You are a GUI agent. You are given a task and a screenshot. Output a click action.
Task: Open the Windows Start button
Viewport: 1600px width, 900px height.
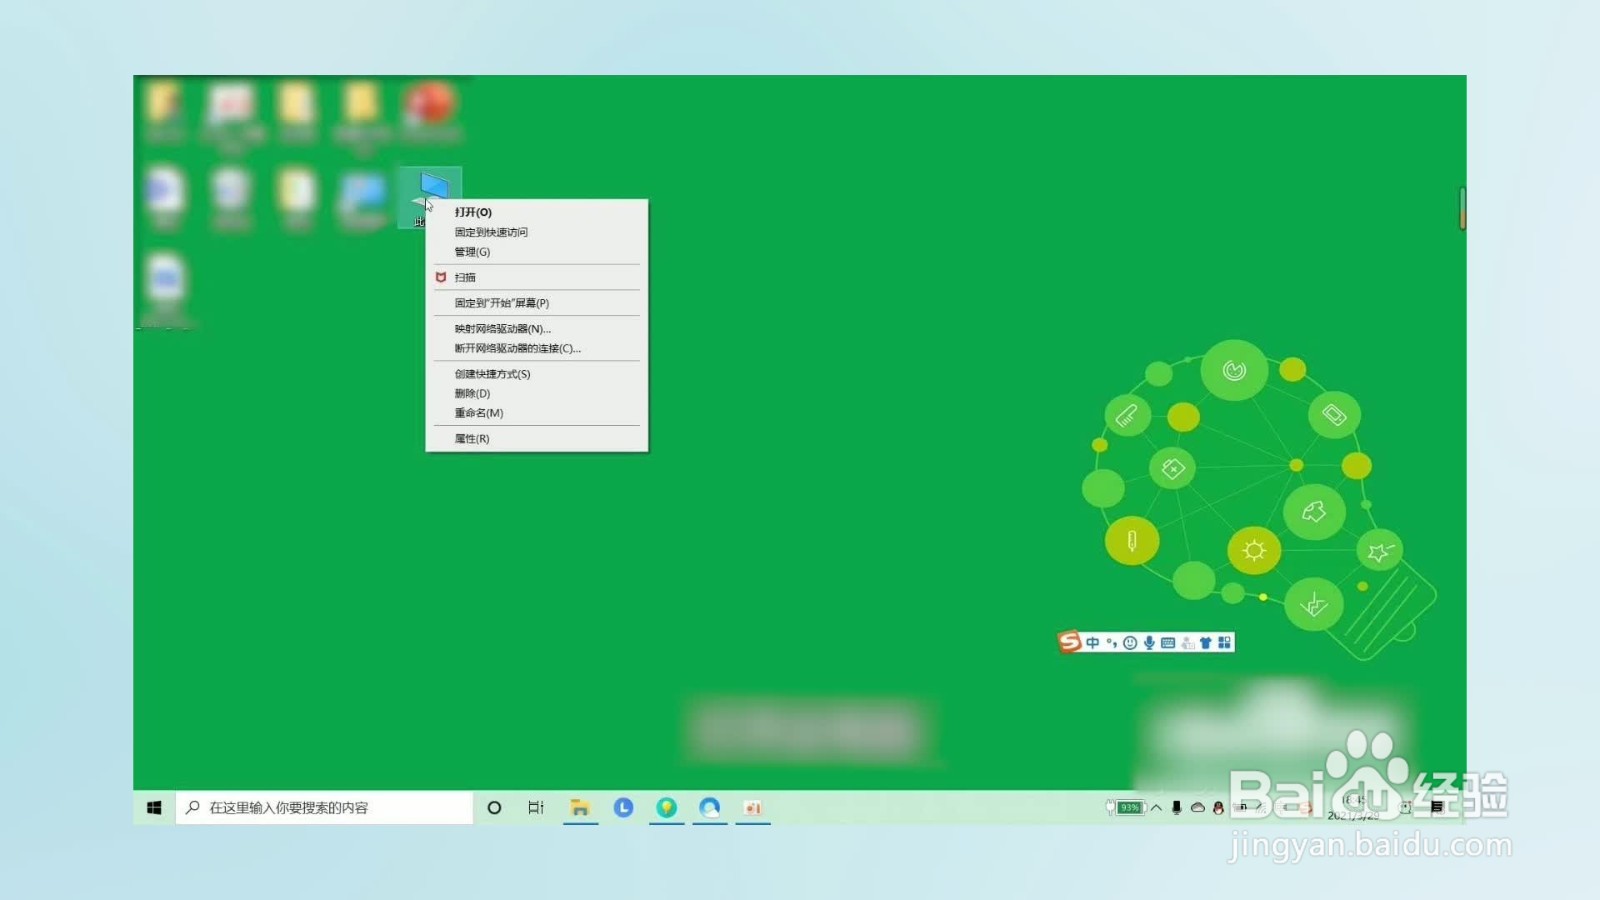tap(154, 808)
